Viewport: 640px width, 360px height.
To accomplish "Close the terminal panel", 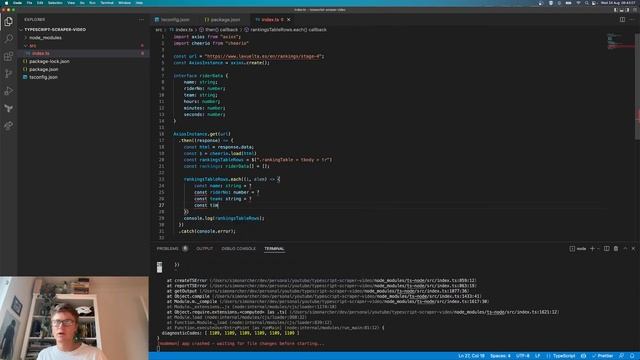I will 633,249.
